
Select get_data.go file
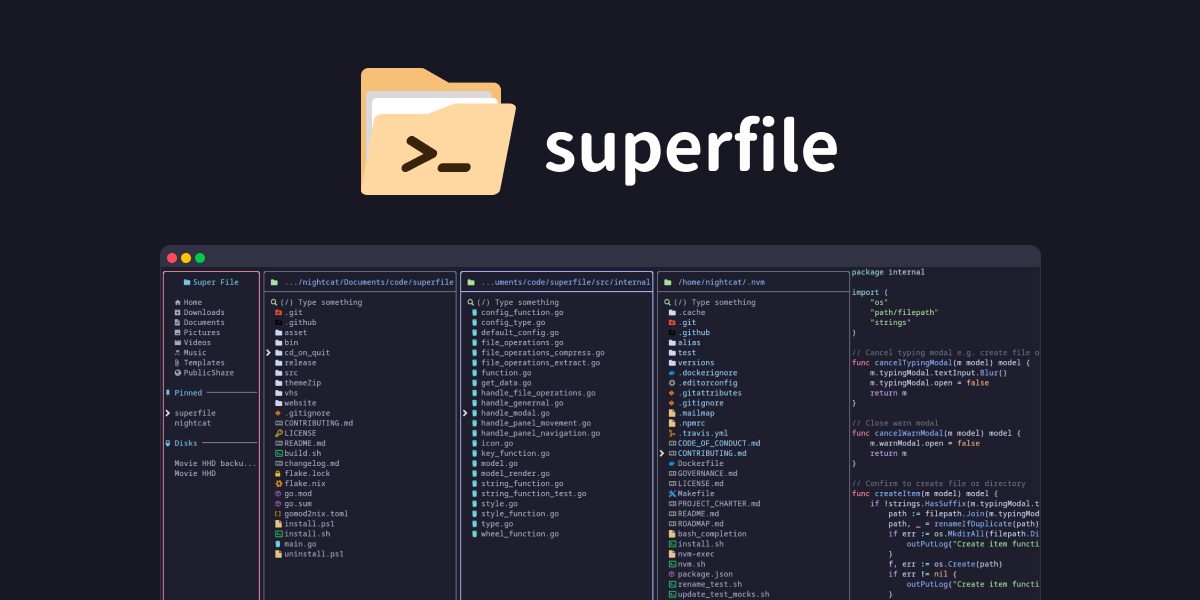pyautogui.click(x=501, y=382)
